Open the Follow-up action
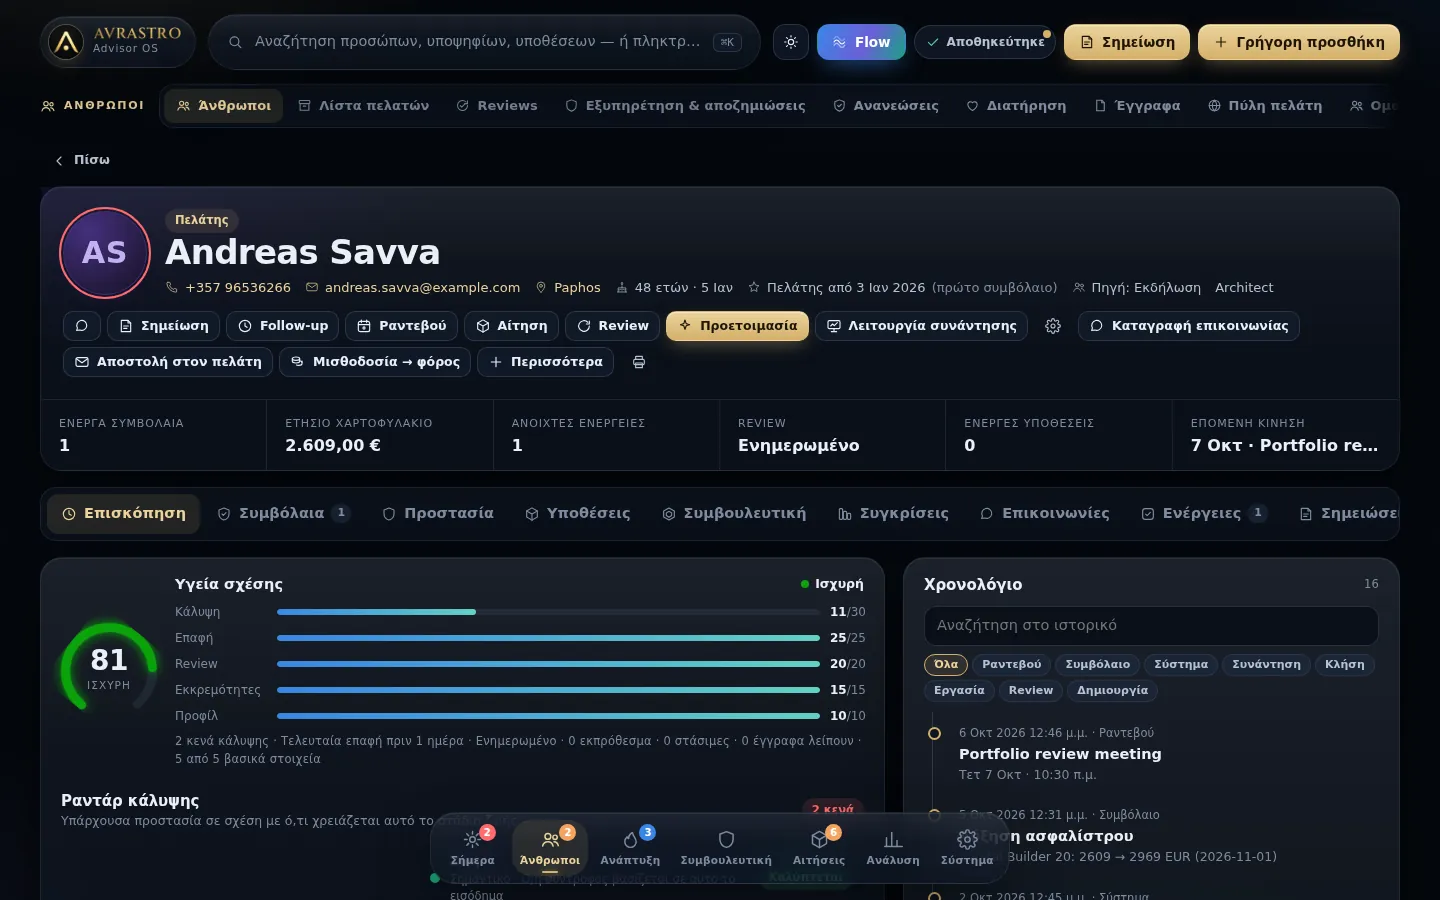 [283, 326]
